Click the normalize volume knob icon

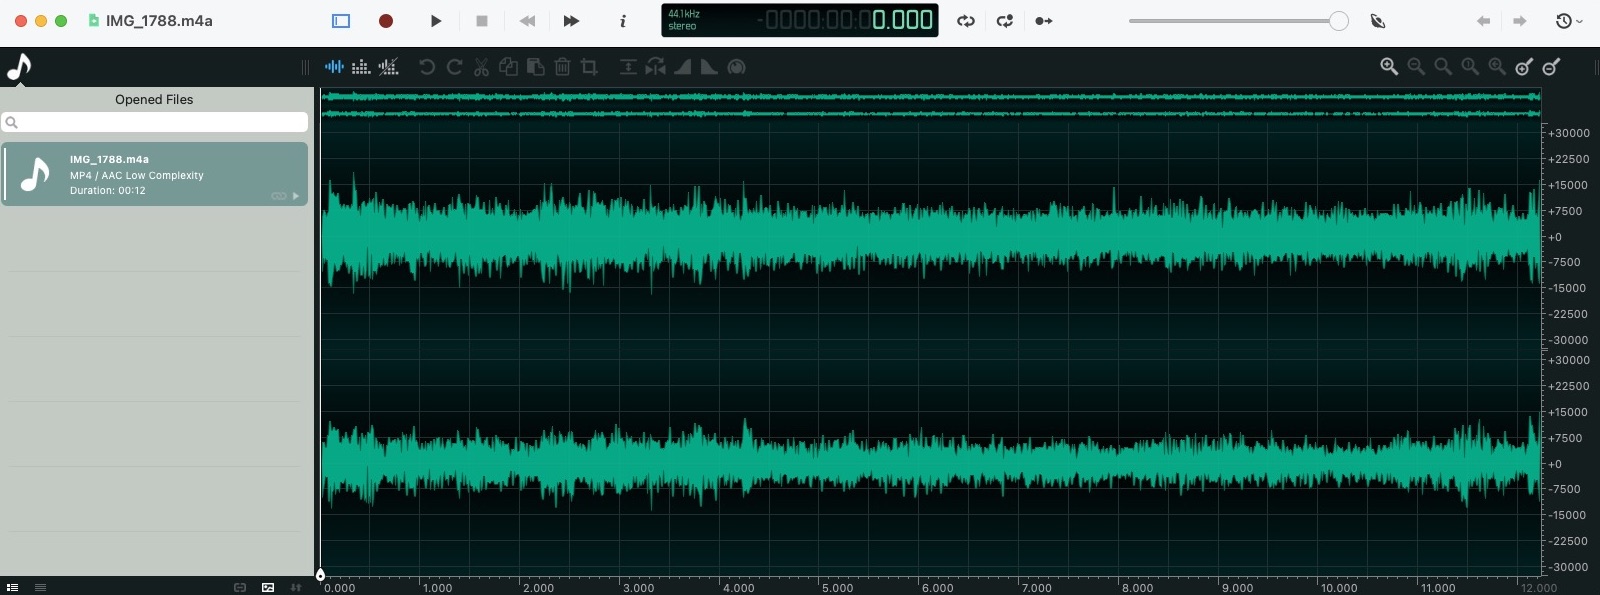click(x=736, y=67)
